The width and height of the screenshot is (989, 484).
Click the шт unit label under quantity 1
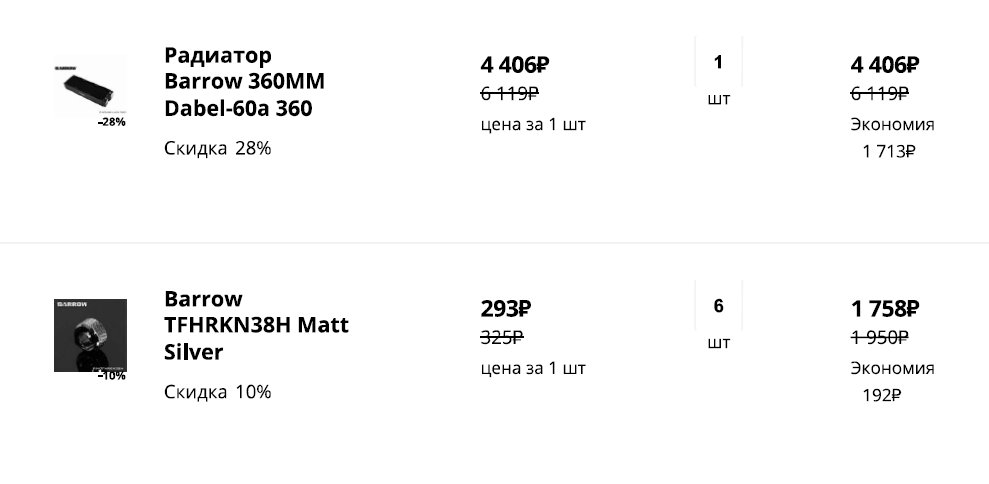click(718, 99)
